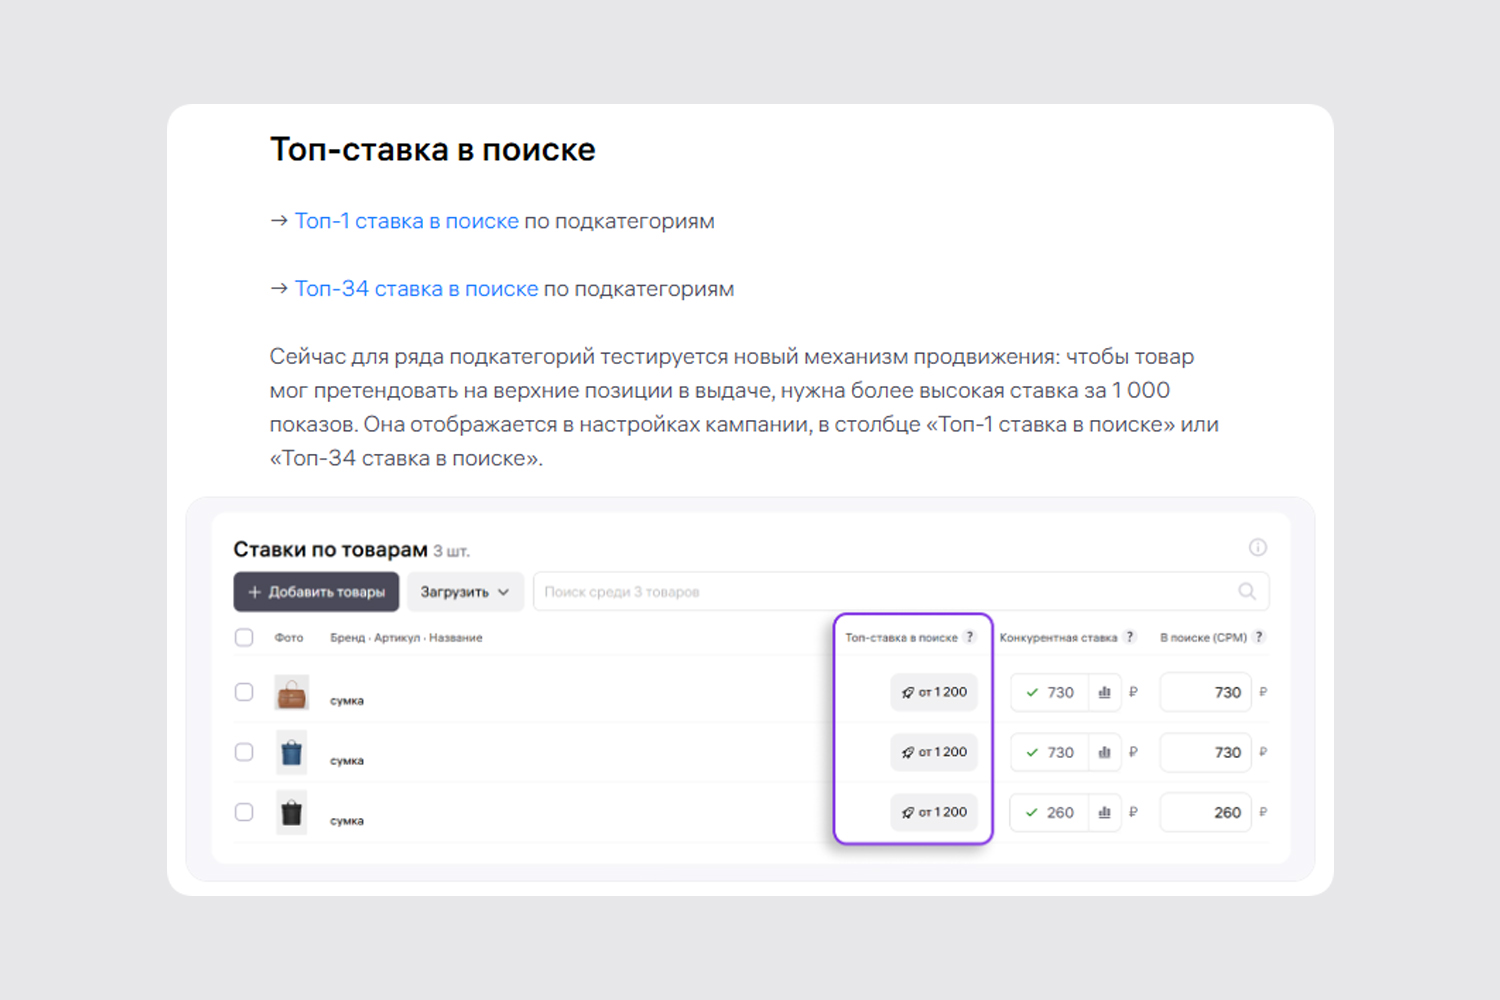Image resolution: width=1500 pixels, height=1000 pixels.
Task: Open the «Топ-1 ставка в поиске» link
Action: (x=406, y=221)
